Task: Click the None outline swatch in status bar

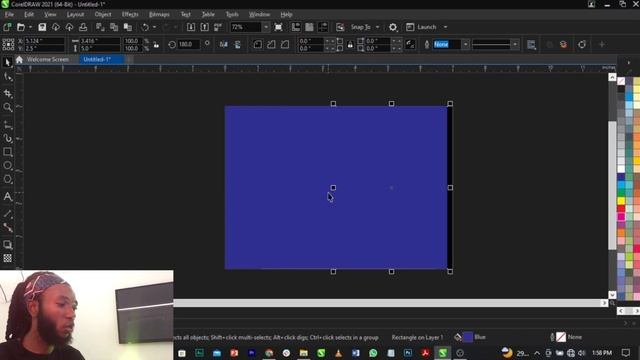Action: [561, 337]
